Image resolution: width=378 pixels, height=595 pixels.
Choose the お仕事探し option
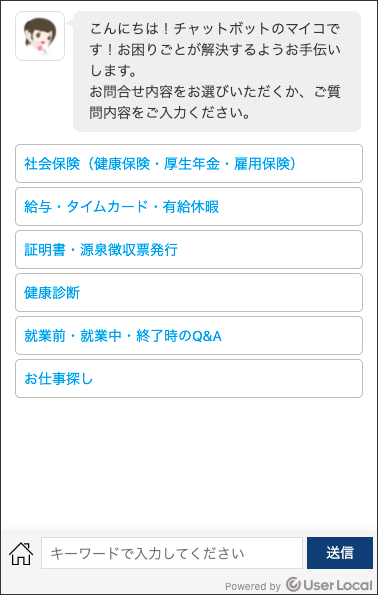189,379
